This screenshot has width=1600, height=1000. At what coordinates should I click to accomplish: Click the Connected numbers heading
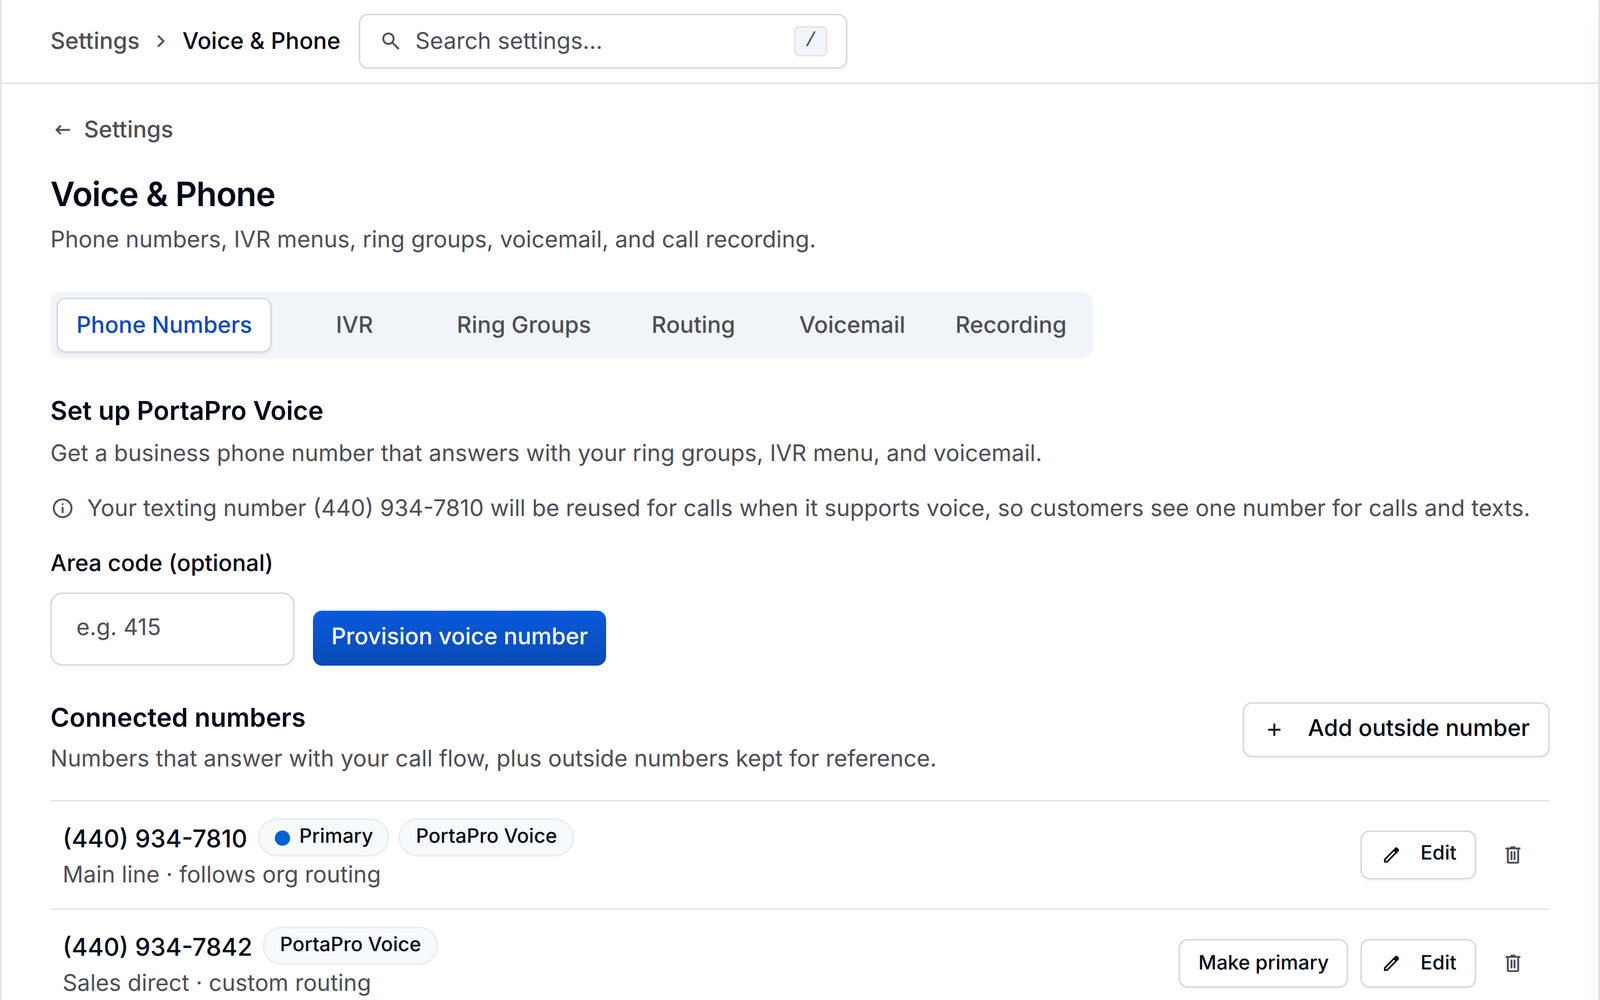pos(178,718)
